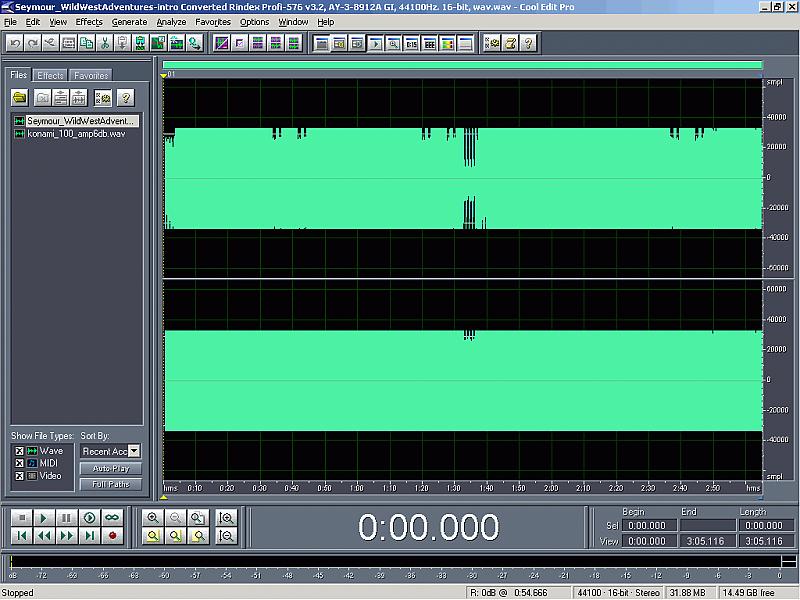Click the green overview bar above the waveform
The image size is (800, 600).
[462, 66]
